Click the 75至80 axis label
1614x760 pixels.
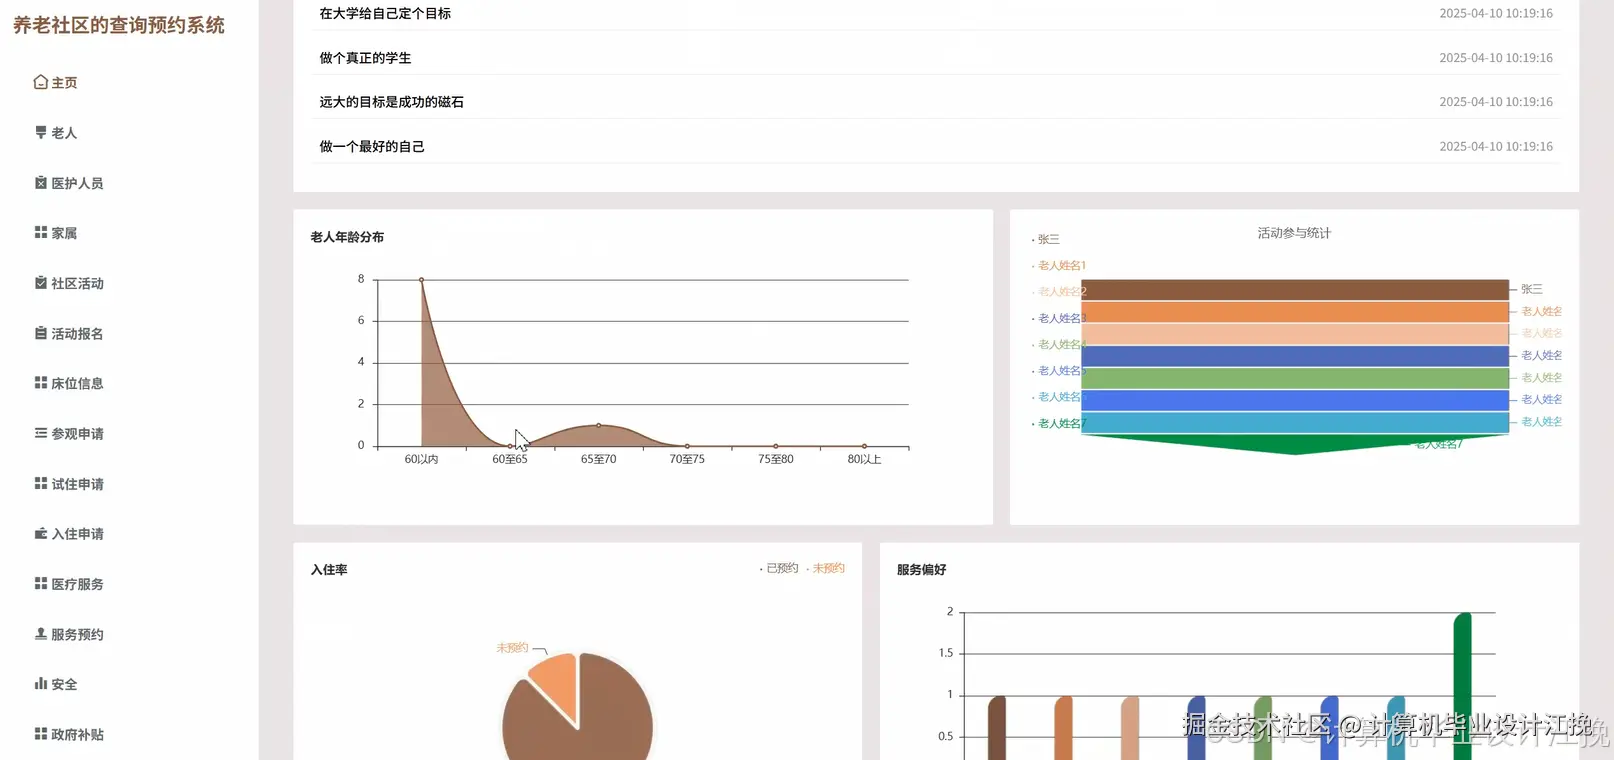[776, 459]
